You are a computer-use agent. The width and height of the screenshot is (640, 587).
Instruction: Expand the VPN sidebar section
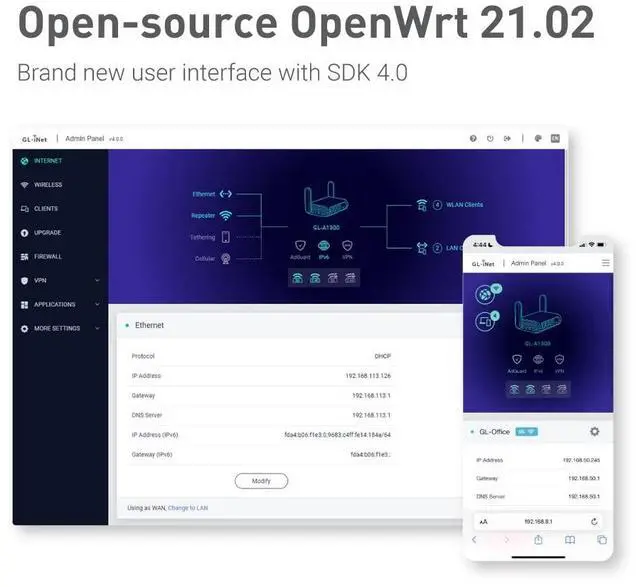point(58,281)
